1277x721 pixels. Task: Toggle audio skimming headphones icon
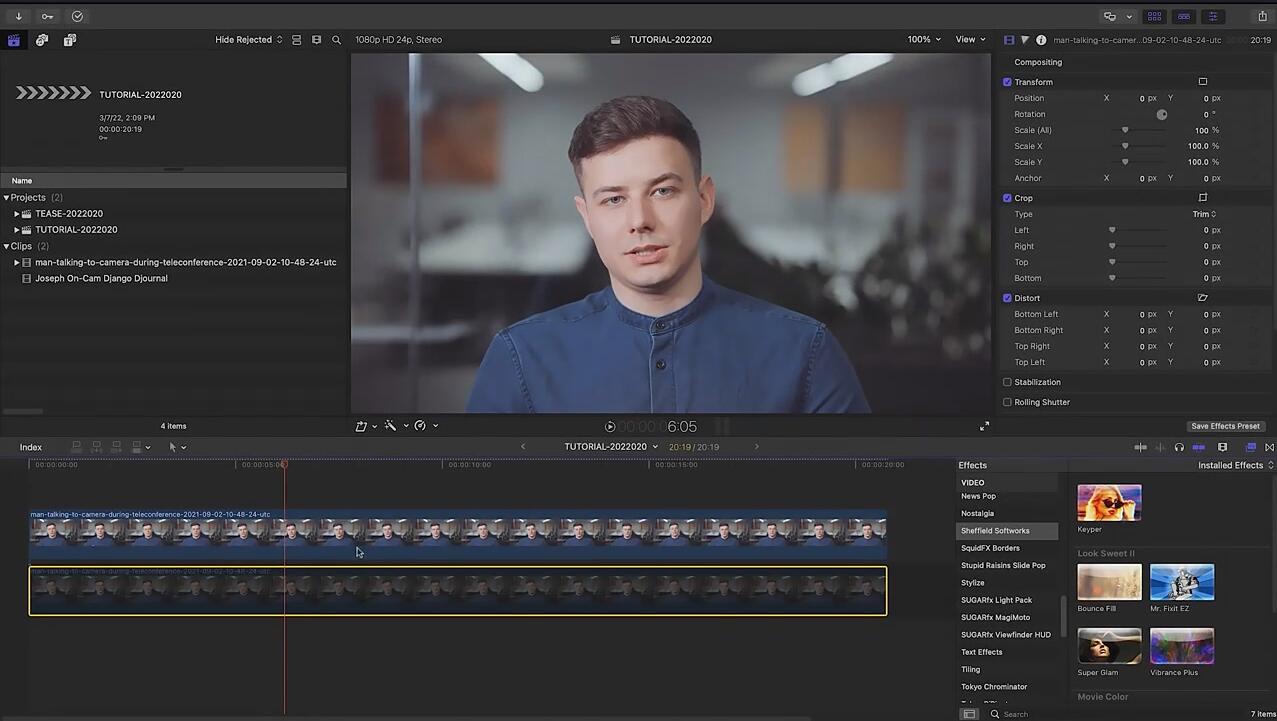click(1179, 447)
